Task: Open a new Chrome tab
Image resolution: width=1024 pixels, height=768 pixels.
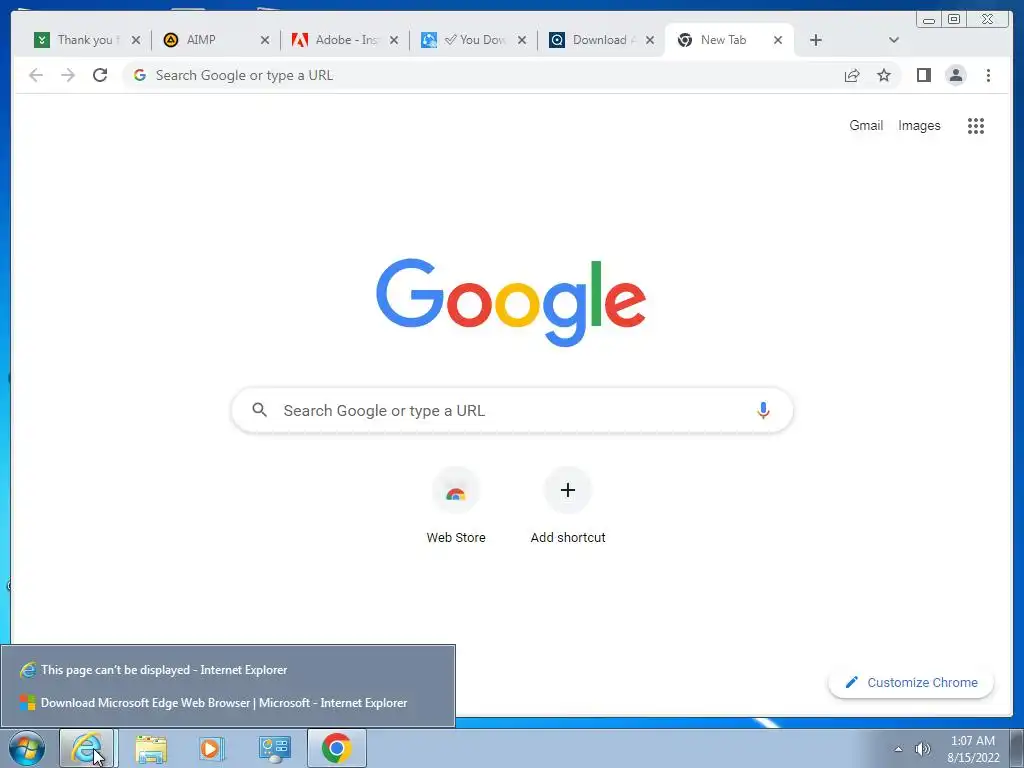Action: tap(816, 40)
